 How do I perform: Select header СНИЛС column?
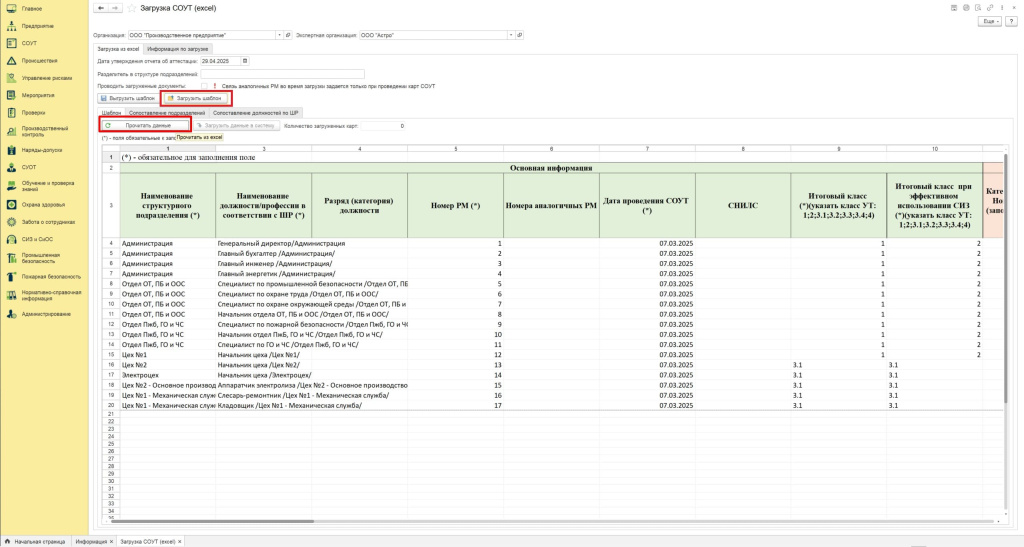click(x=743, y=206)
